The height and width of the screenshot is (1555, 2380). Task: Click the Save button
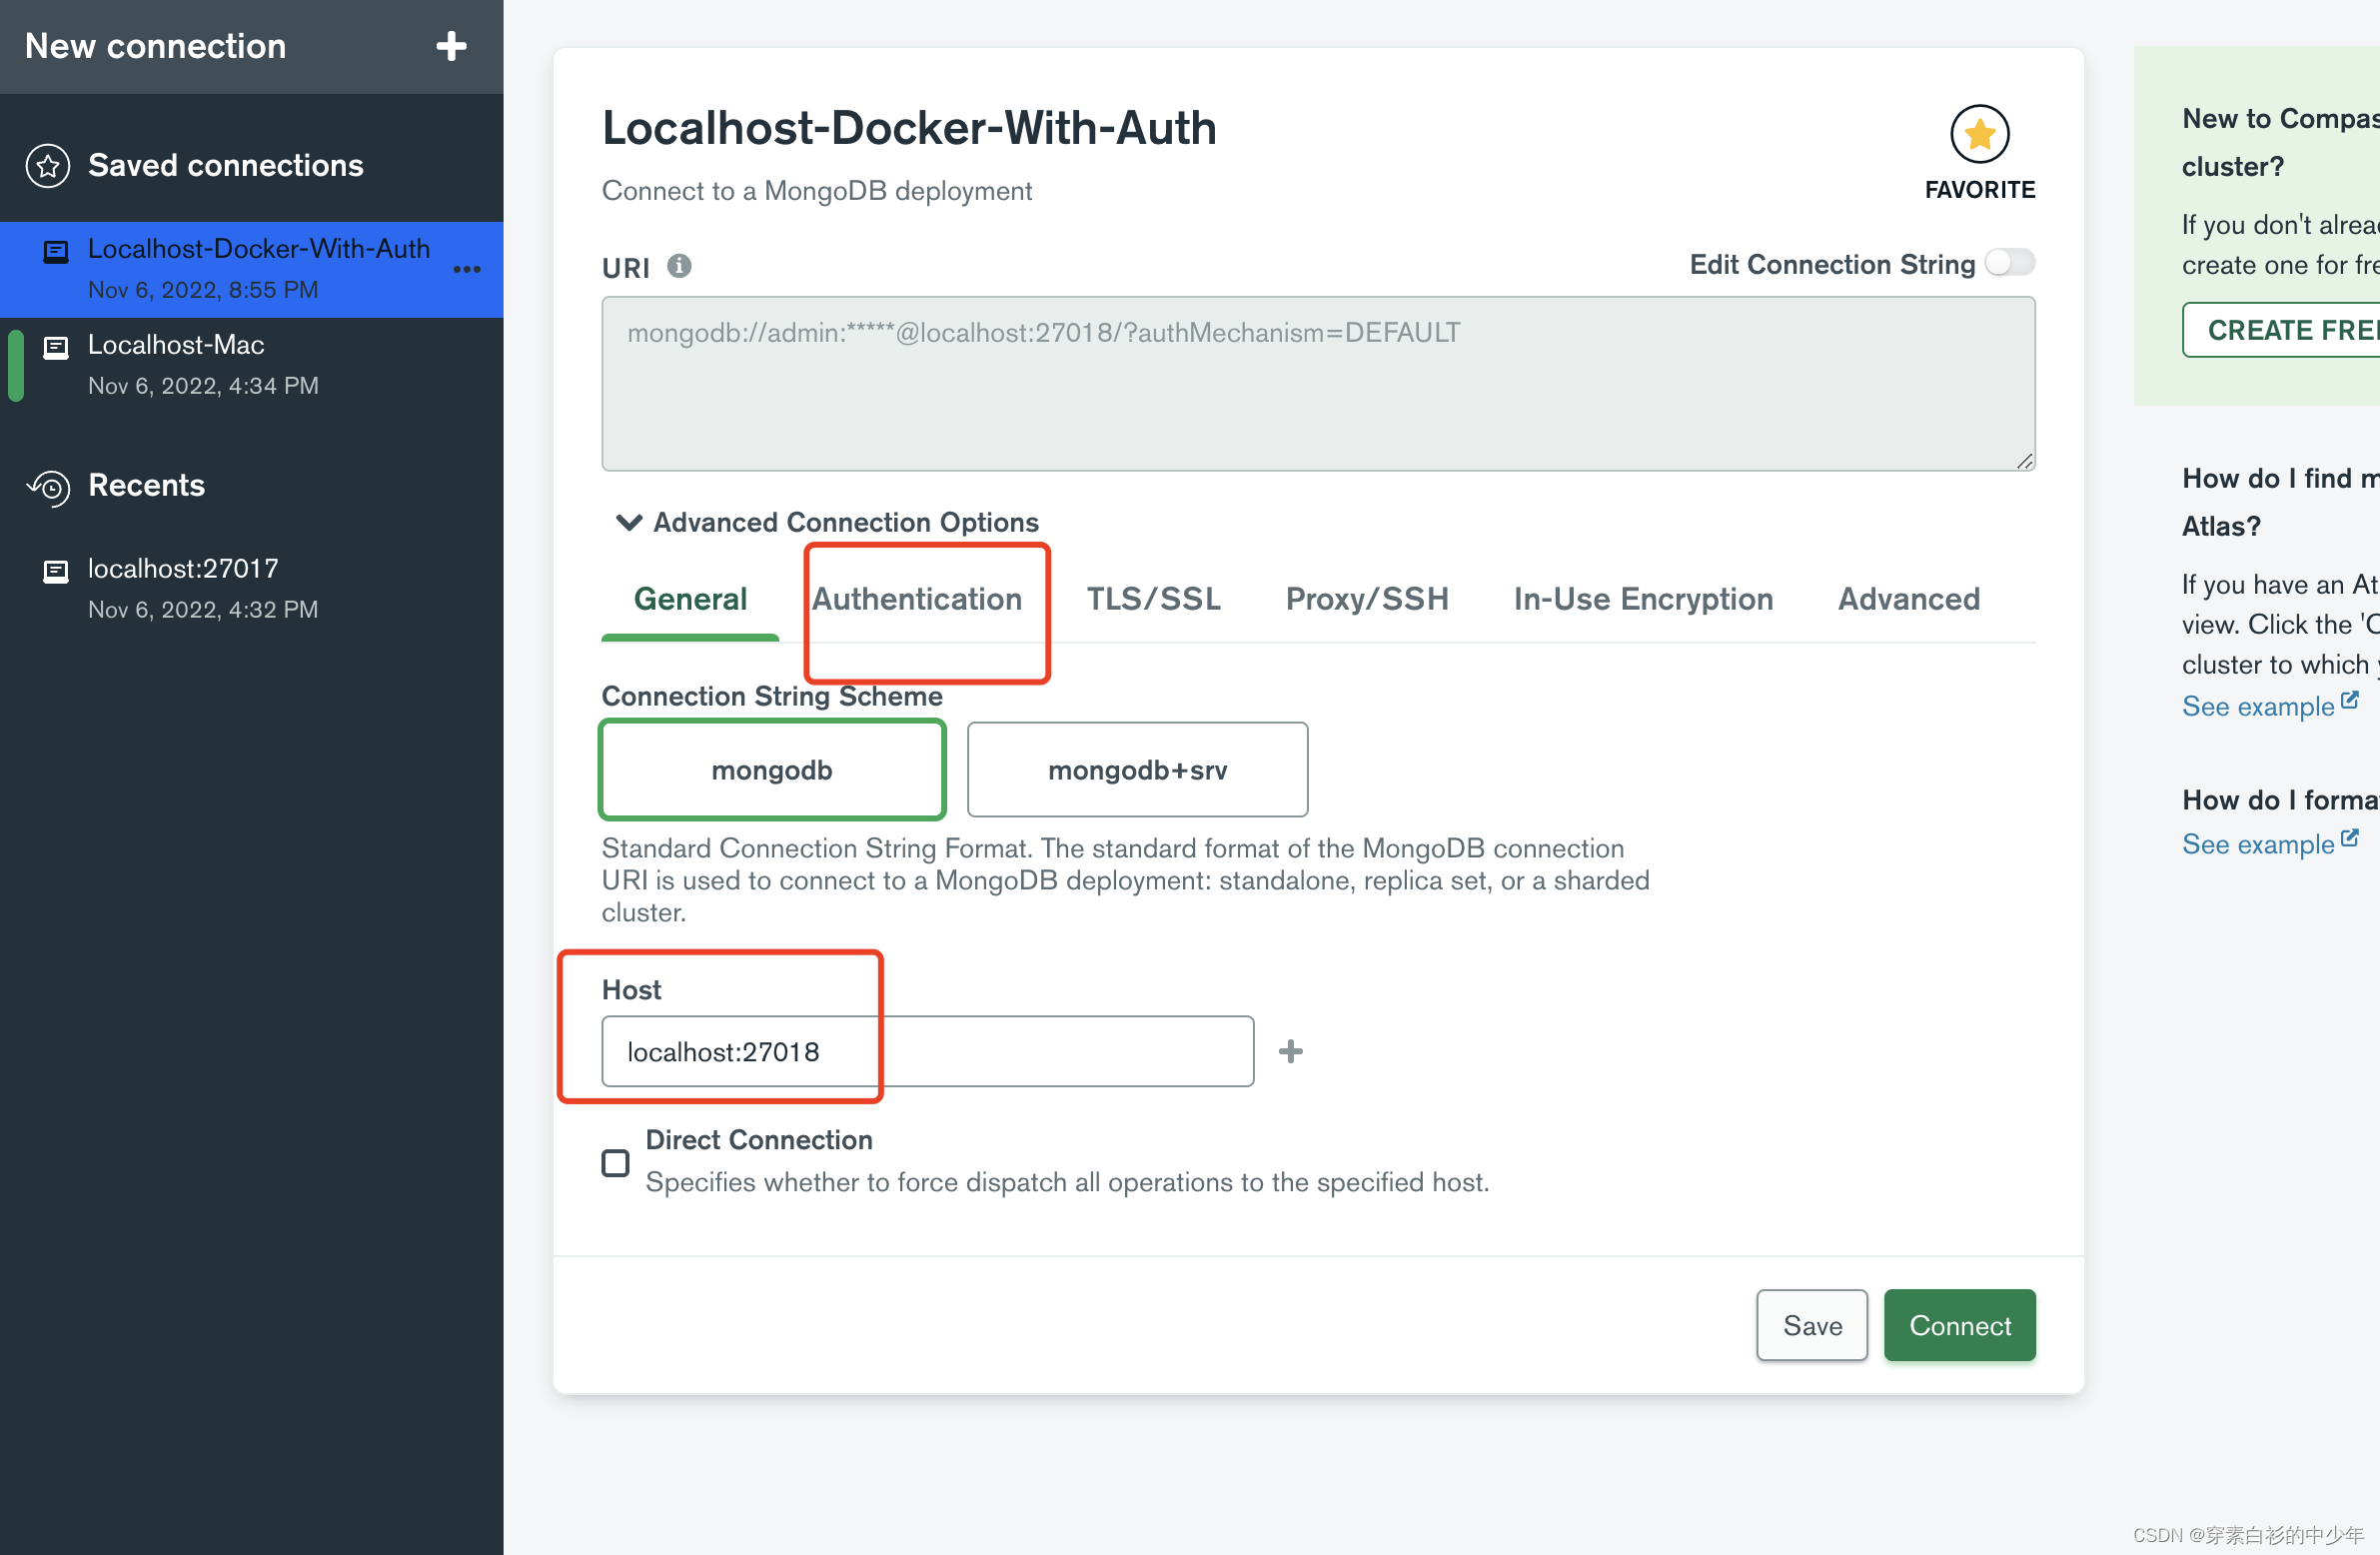pyautogui.click(x=1811, y=1325)
